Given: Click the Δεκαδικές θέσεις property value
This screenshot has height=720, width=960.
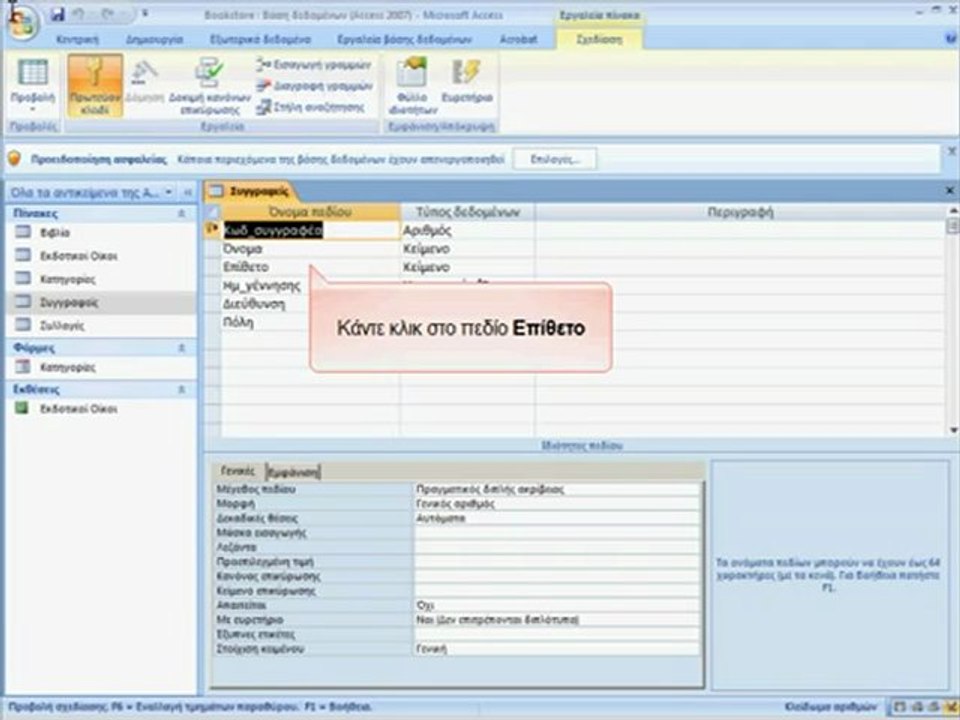Looking at the screenshot, I should pyautogui.click(x=557, y=519).
